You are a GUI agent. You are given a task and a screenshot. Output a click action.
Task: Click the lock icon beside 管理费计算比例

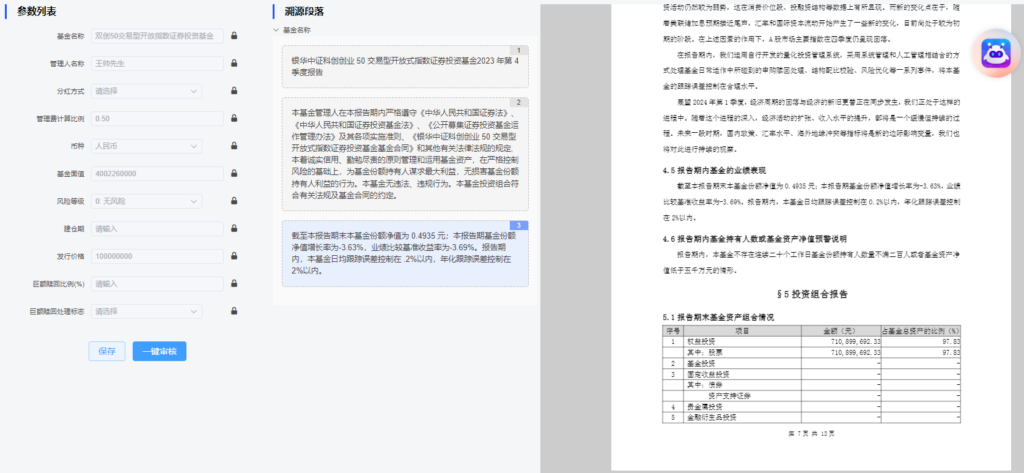click(x=234, y=119)
